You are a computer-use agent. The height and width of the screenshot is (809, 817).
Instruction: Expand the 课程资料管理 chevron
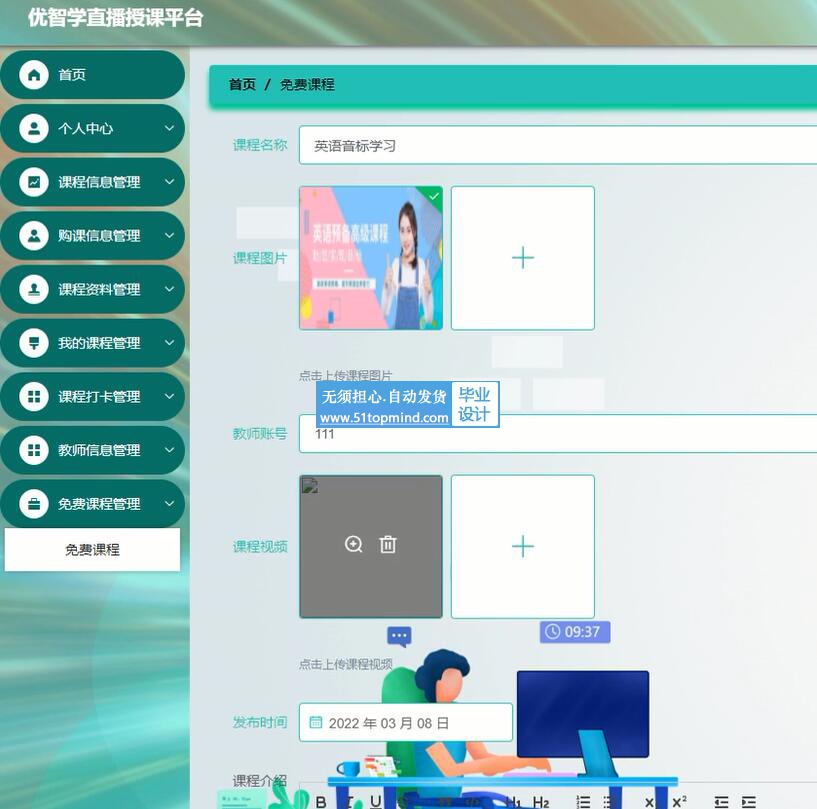[x=169, y=289]
